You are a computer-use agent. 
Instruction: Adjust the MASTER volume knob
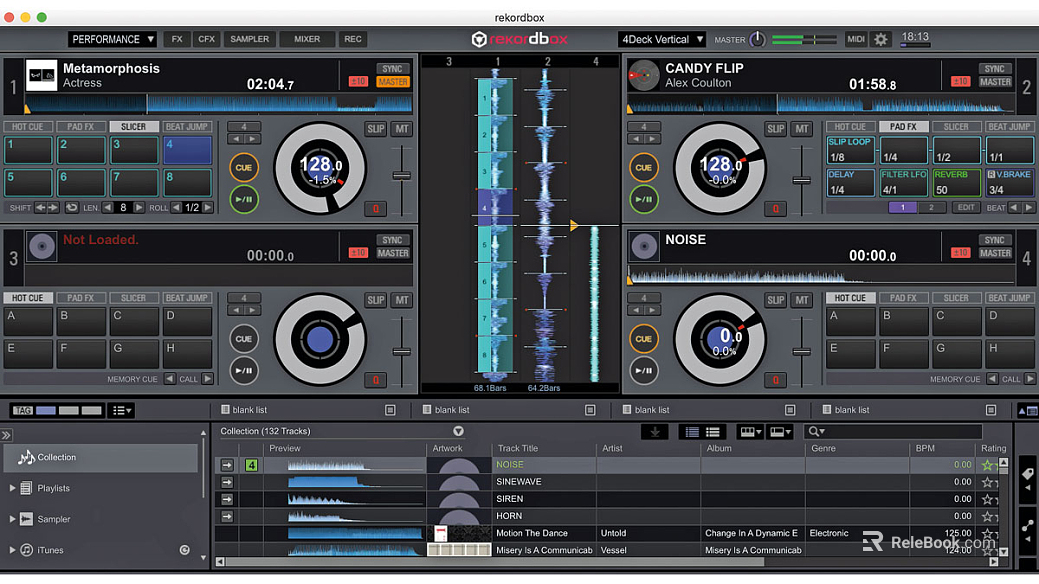click(x=757, y=40)
